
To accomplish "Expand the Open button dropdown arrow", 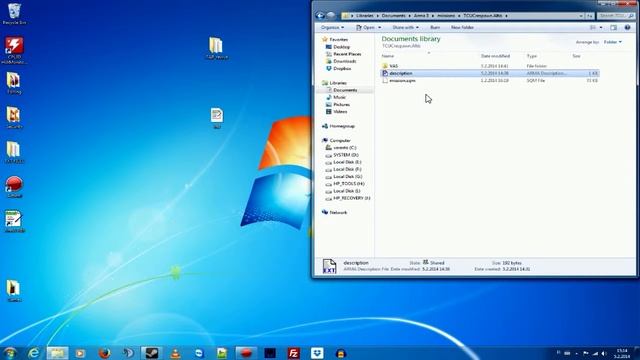I will 380,27.
